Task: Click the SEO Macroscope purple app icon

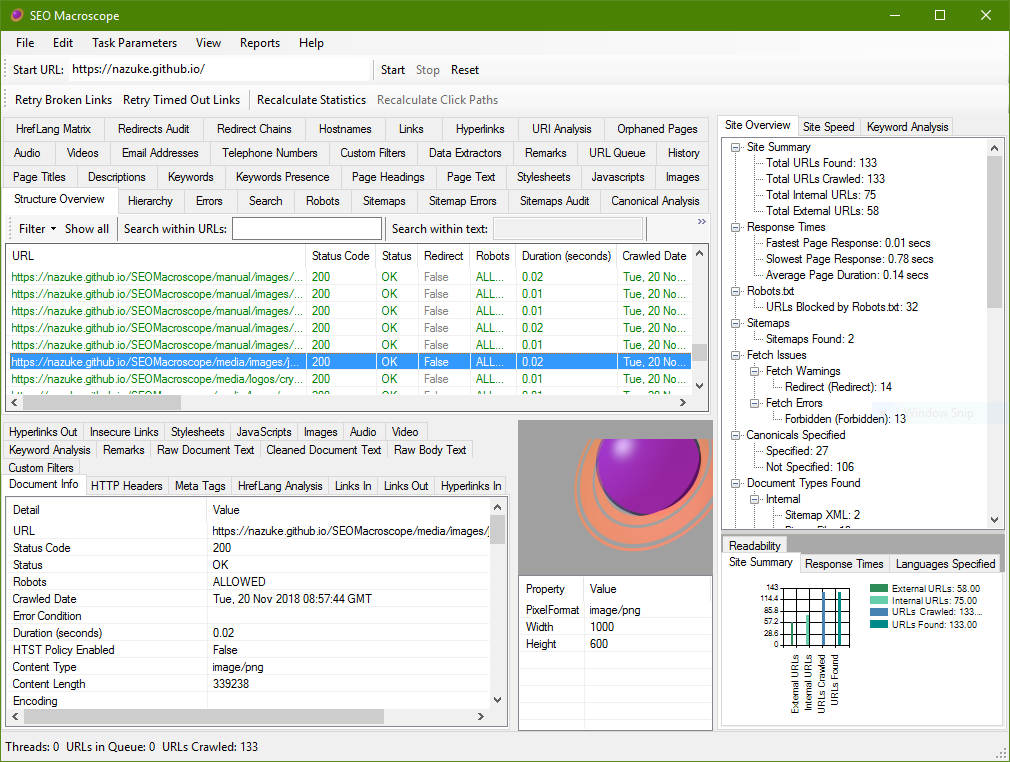Action: [x=17, y=15]
